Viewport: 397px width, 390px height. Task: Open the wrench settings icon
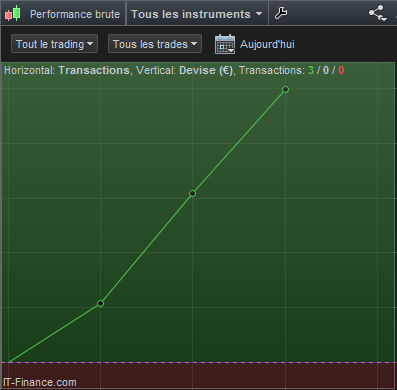point(281,13)
